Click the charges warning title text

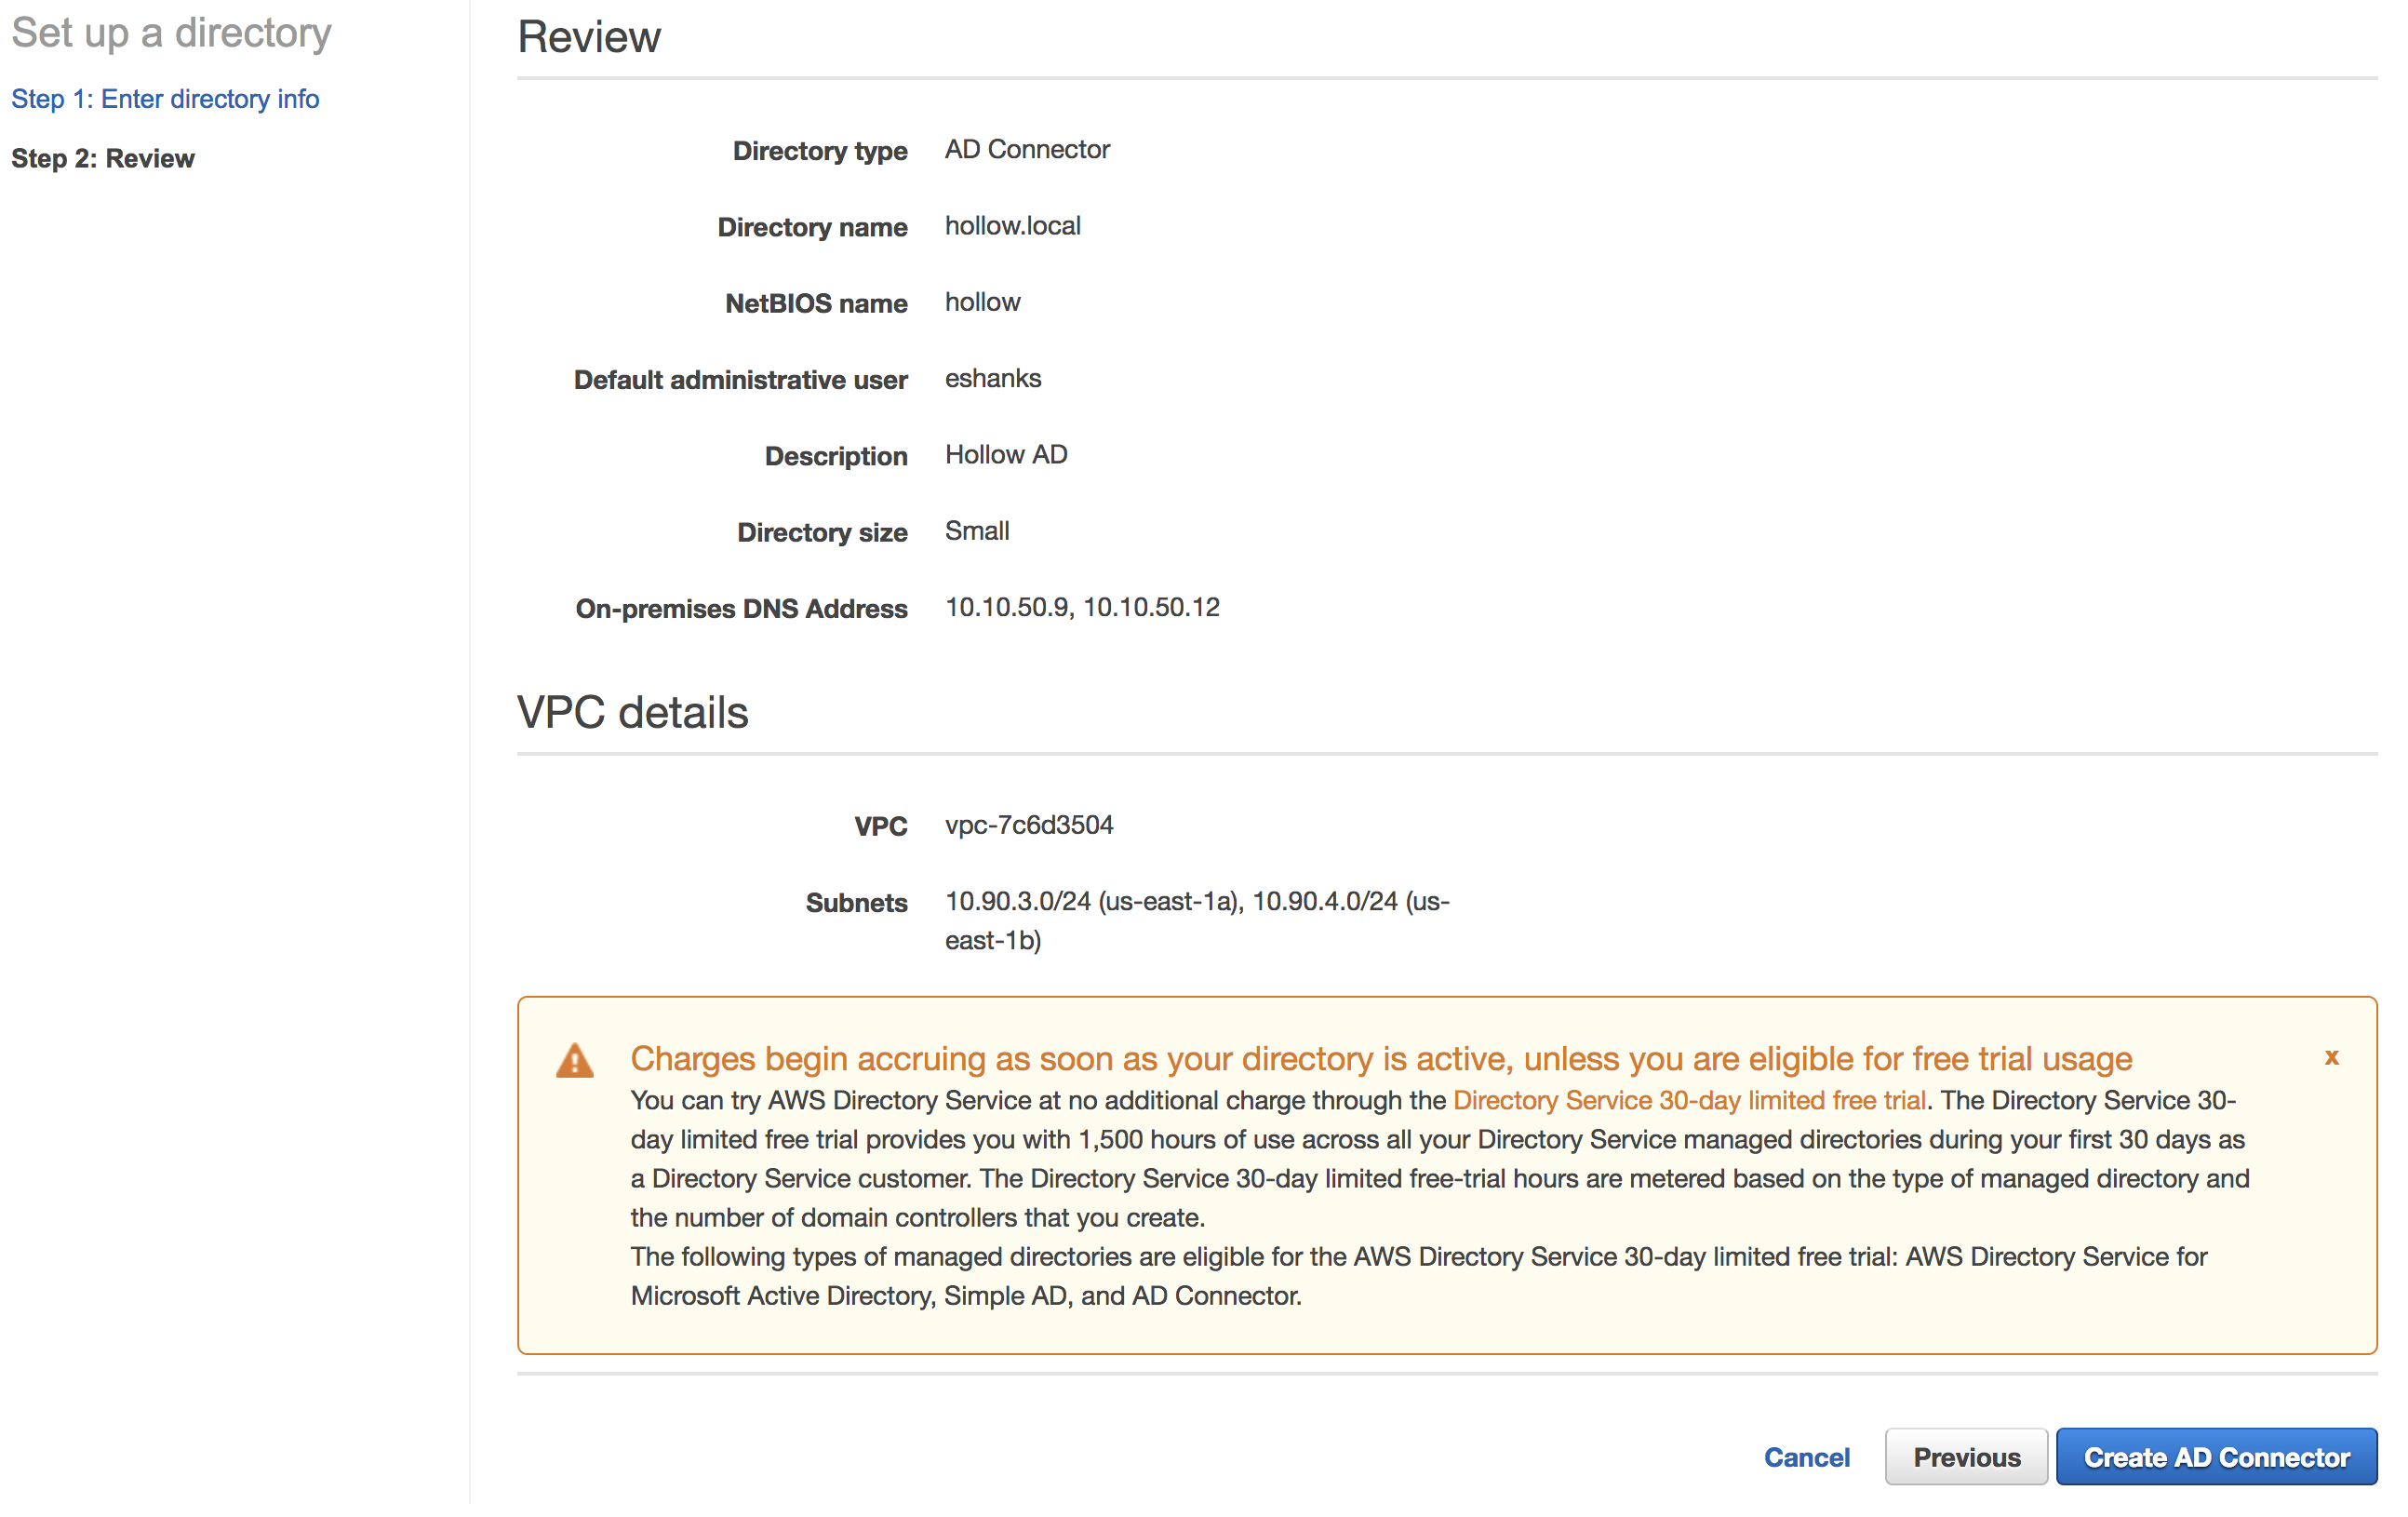[x=1381, y=1058]
